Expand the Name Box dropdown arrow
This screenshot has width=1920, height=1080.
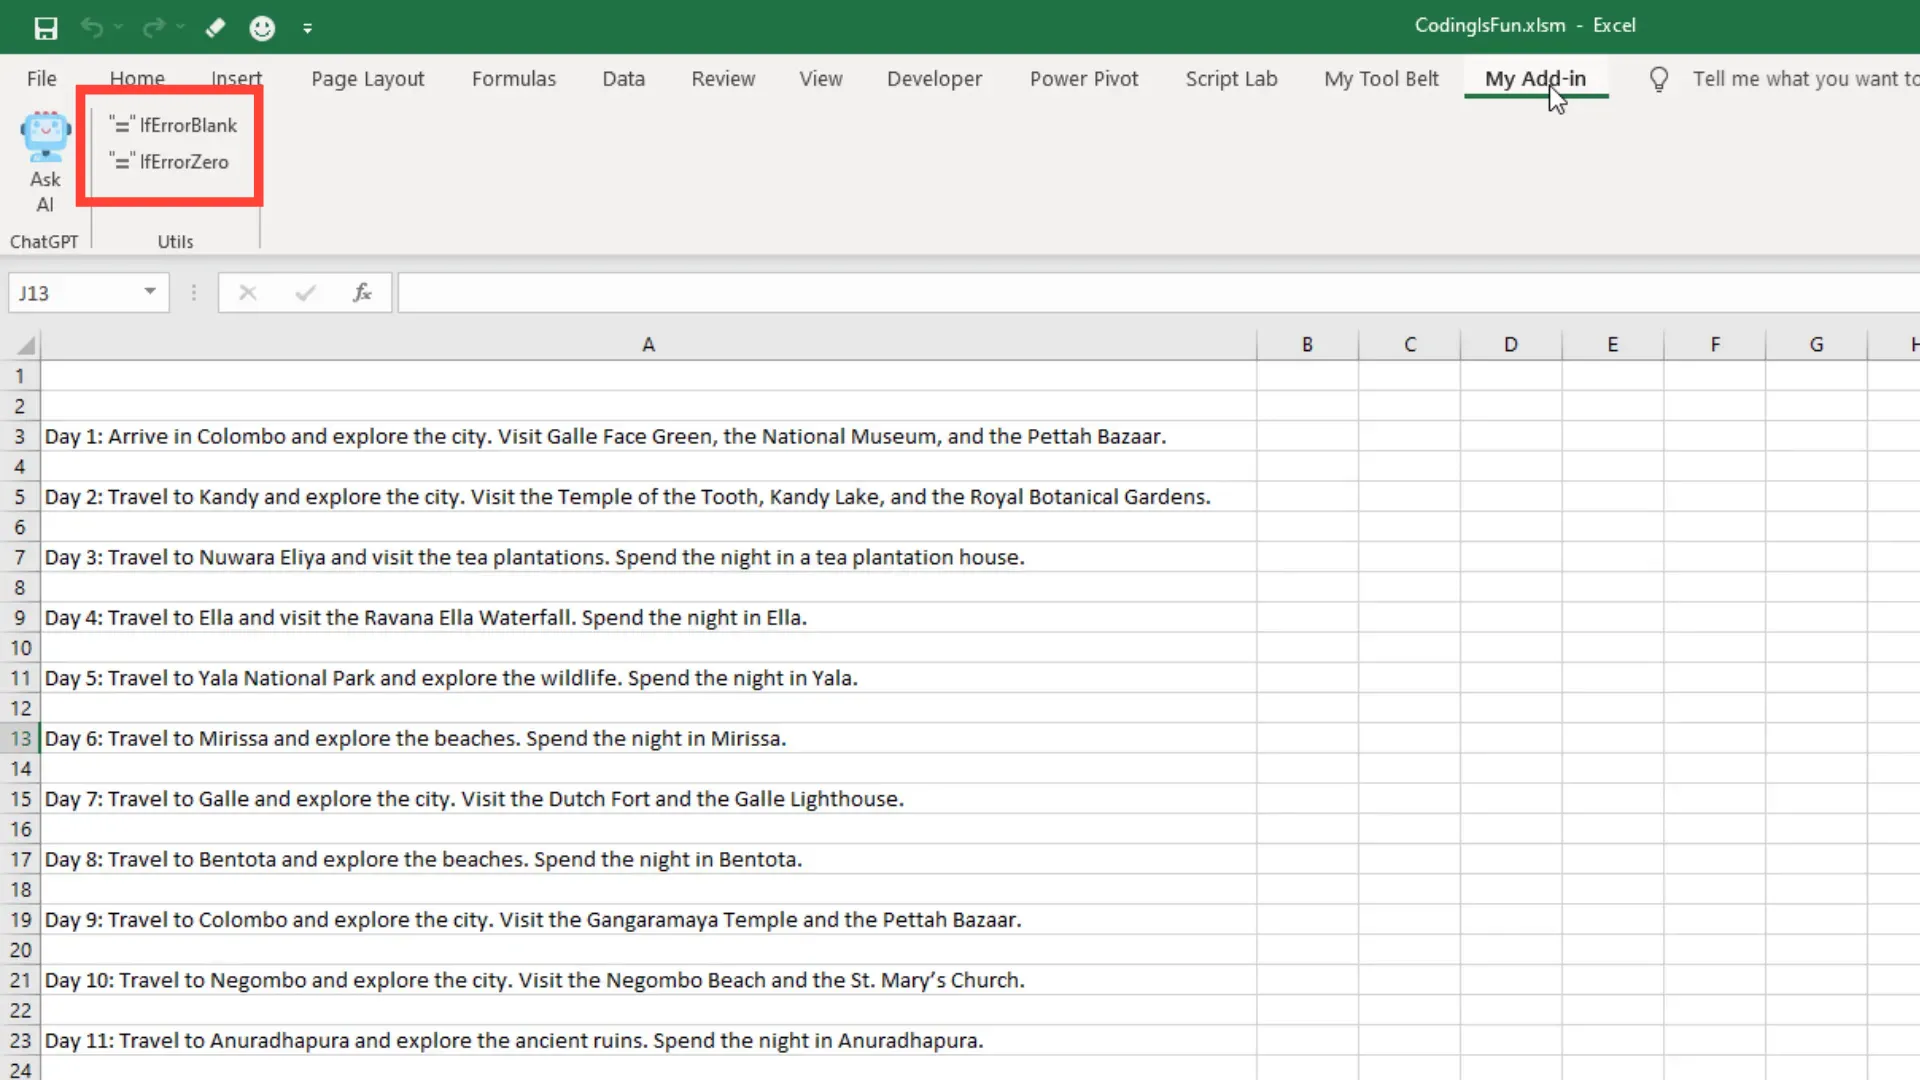(150, 292)
